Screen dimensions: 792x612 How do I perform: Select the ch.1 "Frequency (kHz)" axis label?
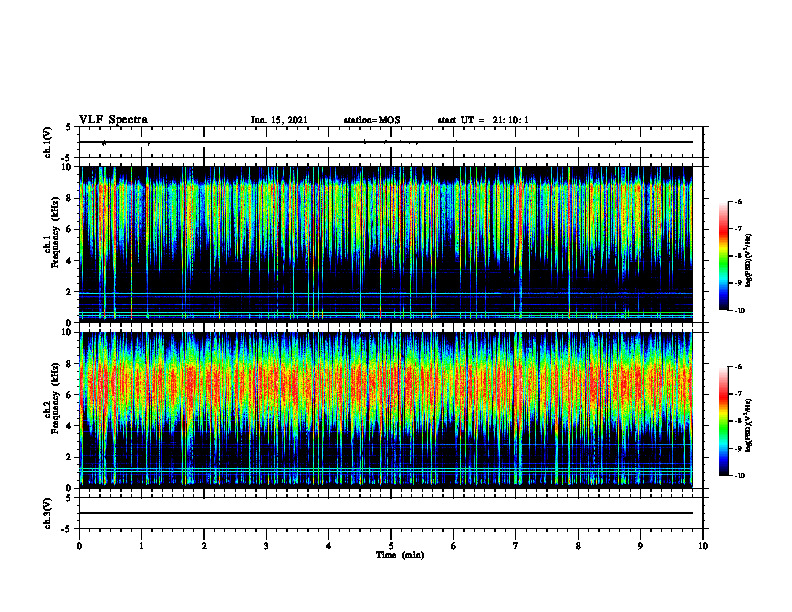click(x=54, y=232)
